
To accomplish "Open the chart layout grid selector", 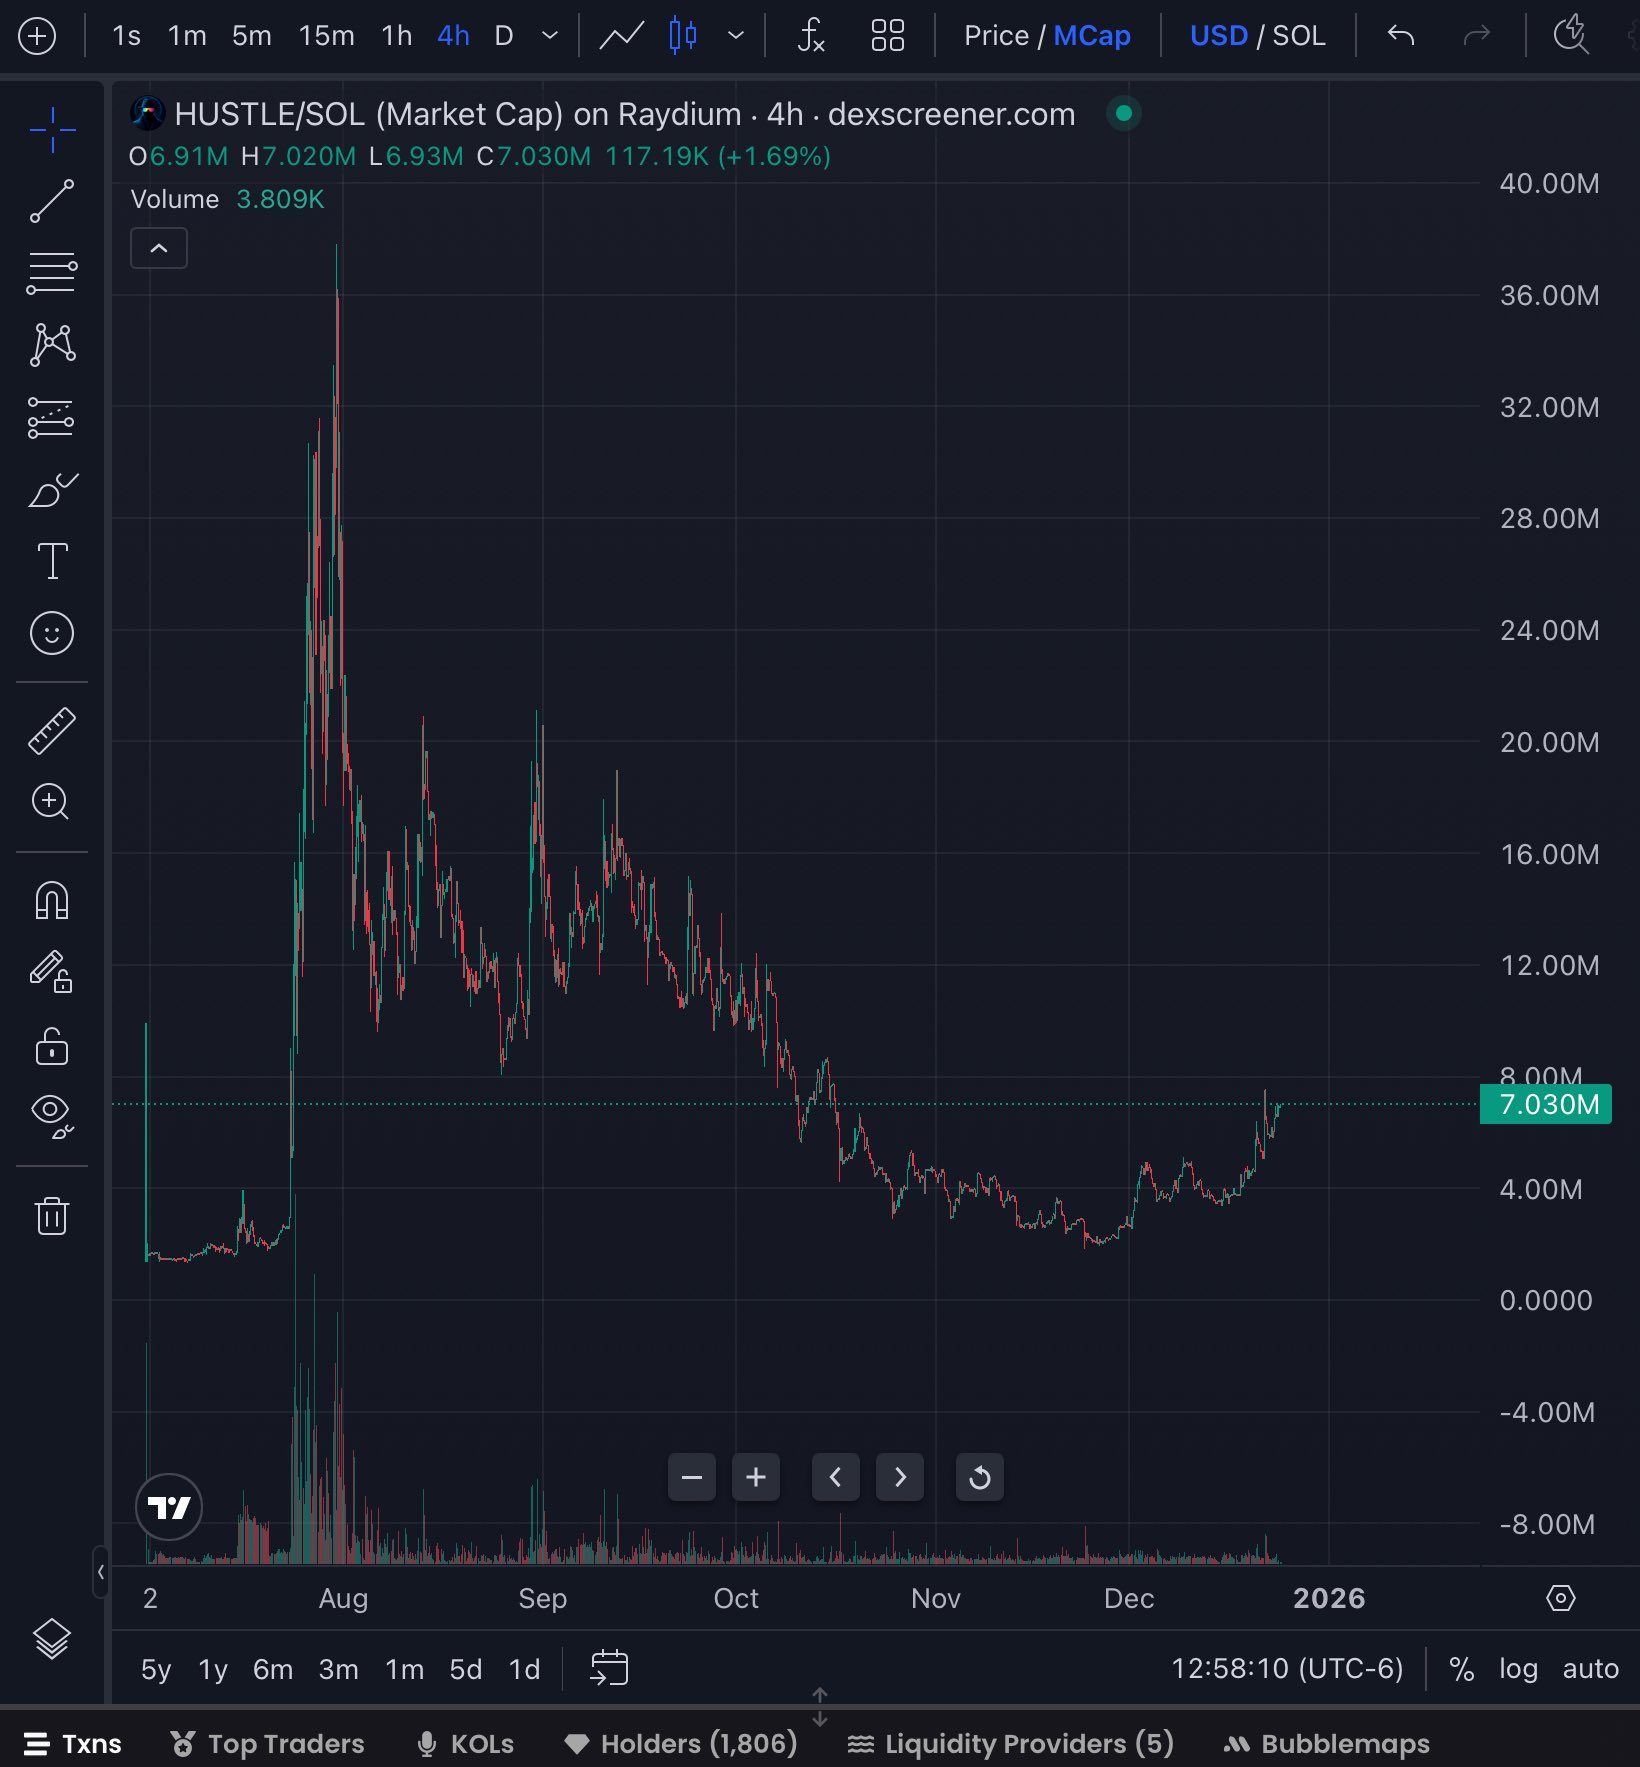I will coord(887,37).
